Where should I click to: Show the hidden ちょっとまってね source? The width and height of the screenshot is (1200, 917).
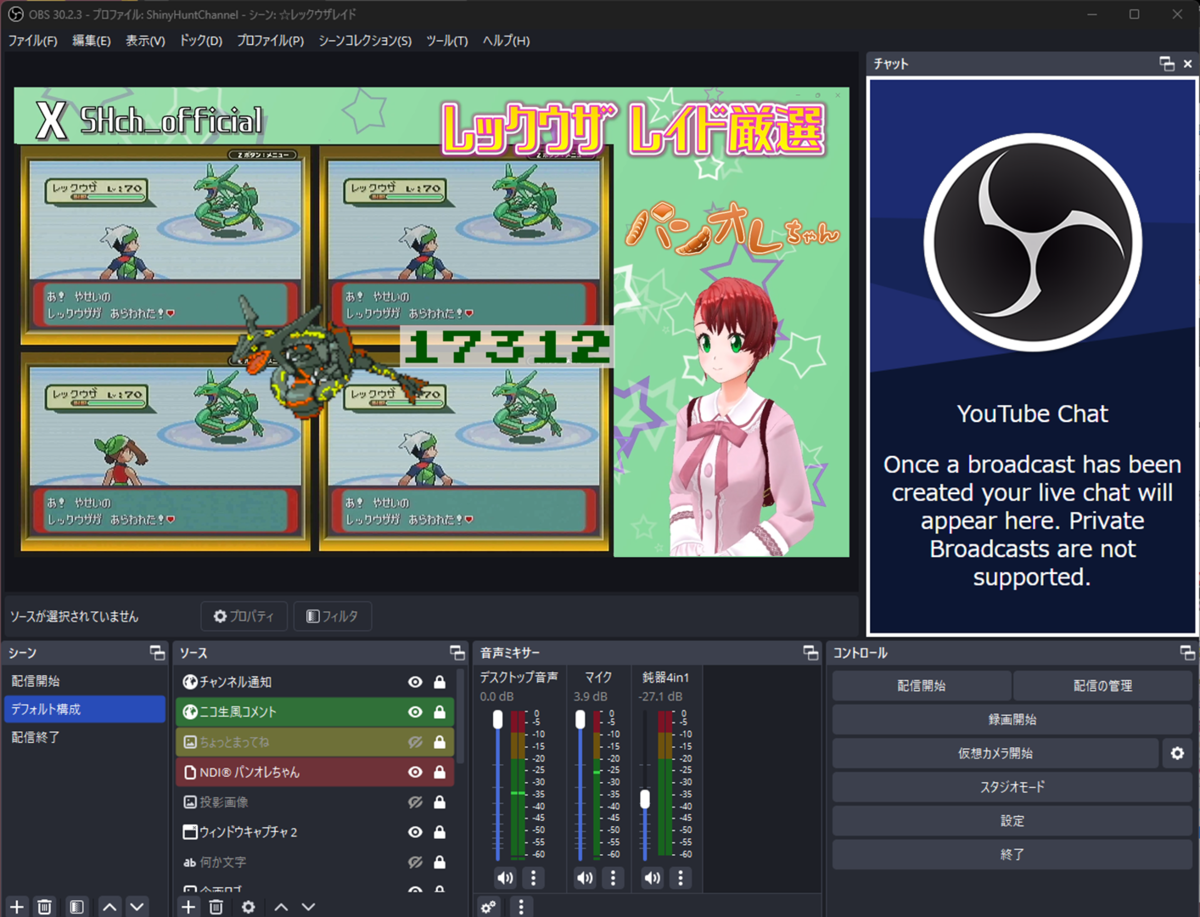tap(415, 742)
